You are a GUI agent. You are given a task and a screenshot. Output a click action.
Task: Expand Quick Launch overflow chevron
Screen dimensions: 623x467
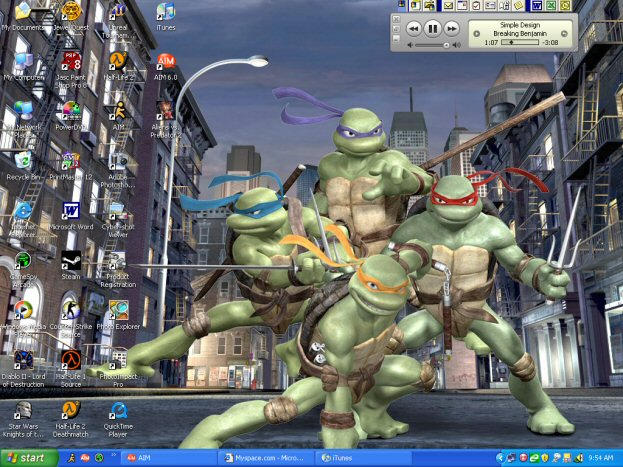[113, 454]
